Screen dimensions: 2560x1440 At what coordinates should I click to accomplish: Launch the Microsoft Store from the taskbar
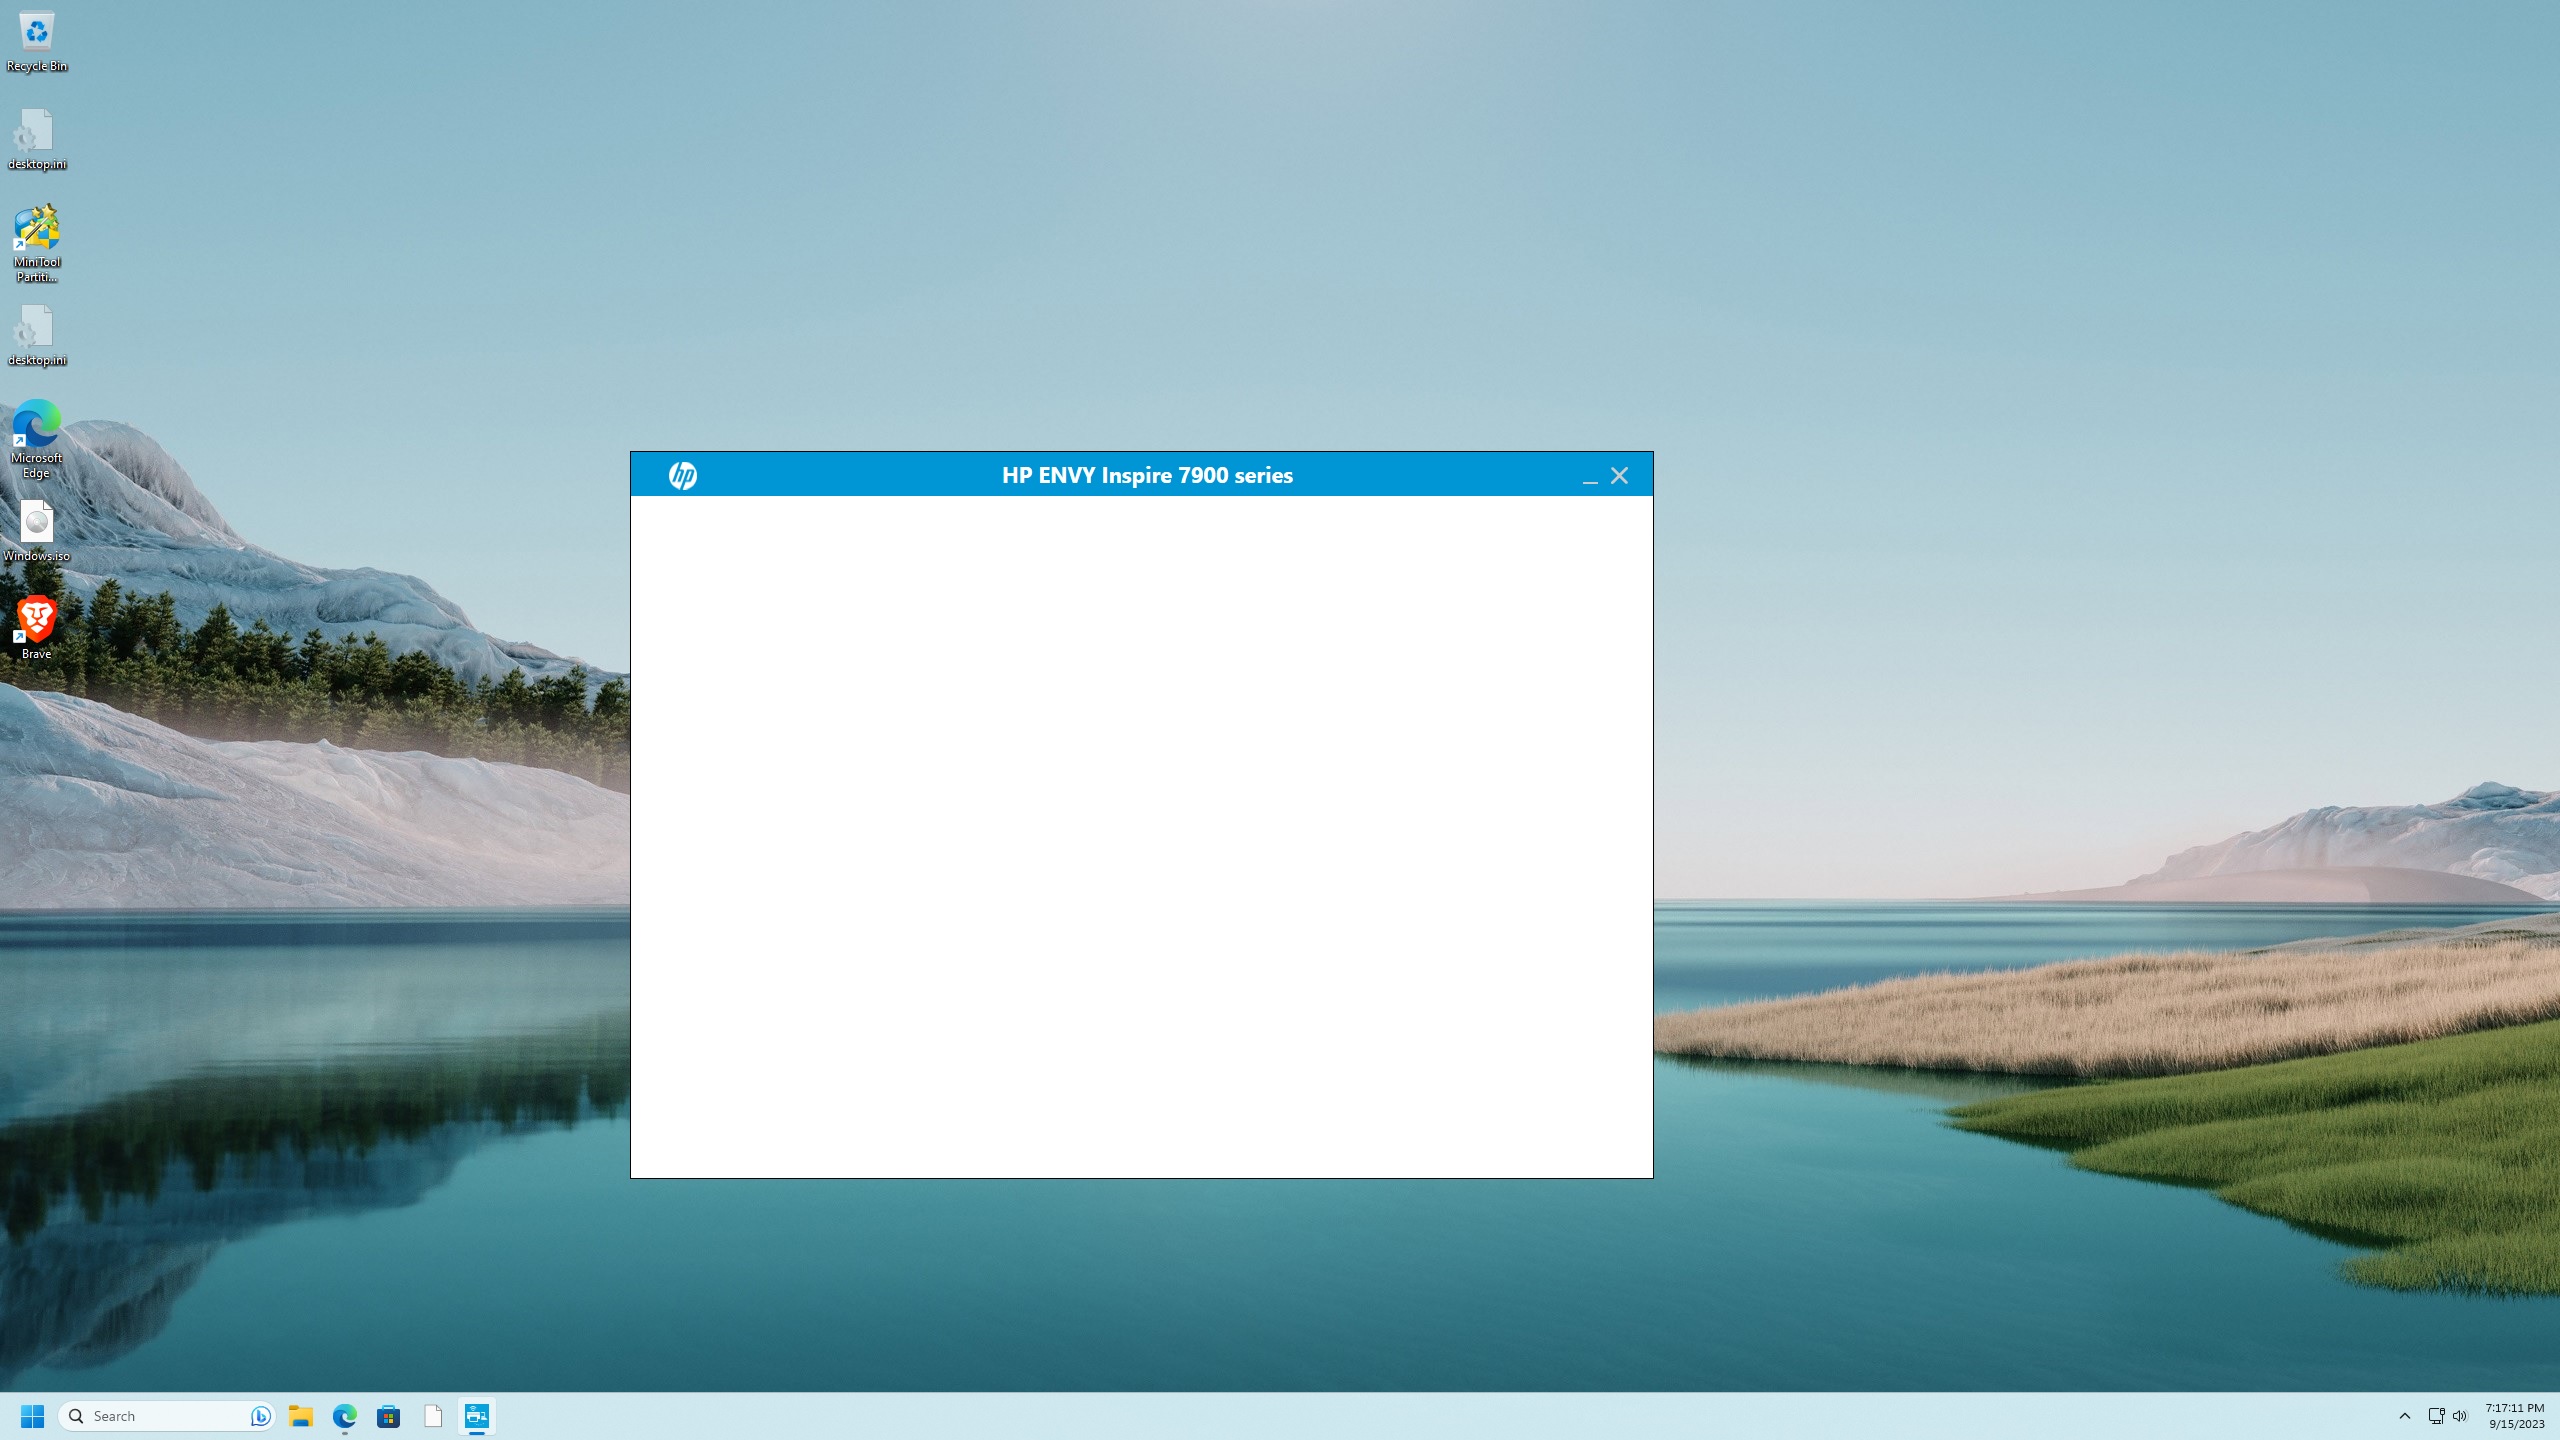pos(389,1416)
